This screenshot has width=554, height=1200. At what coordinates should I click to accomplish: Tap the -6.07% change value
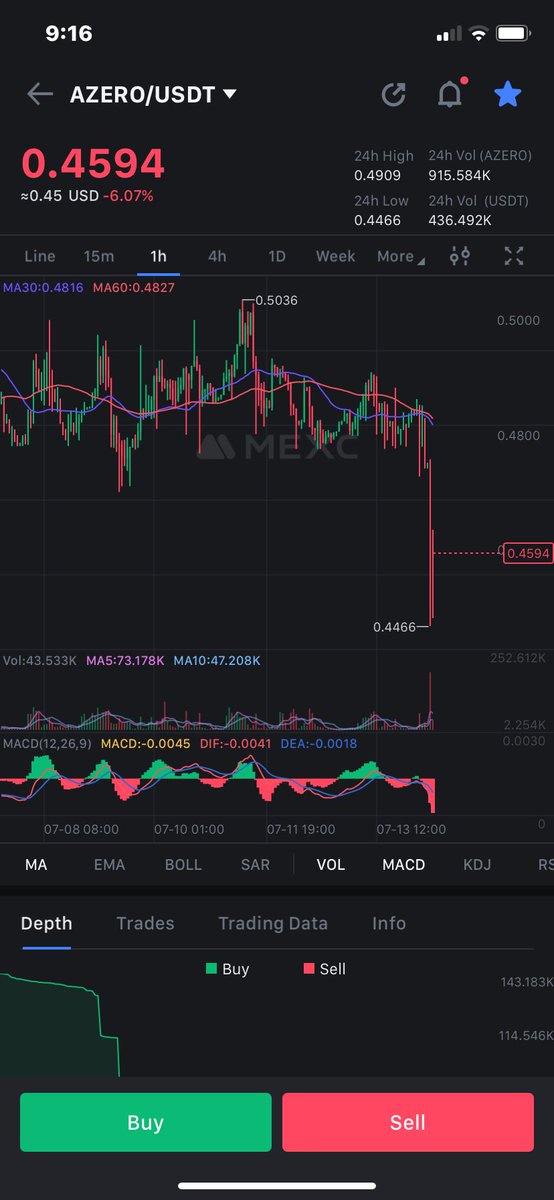tap(128, 196)
